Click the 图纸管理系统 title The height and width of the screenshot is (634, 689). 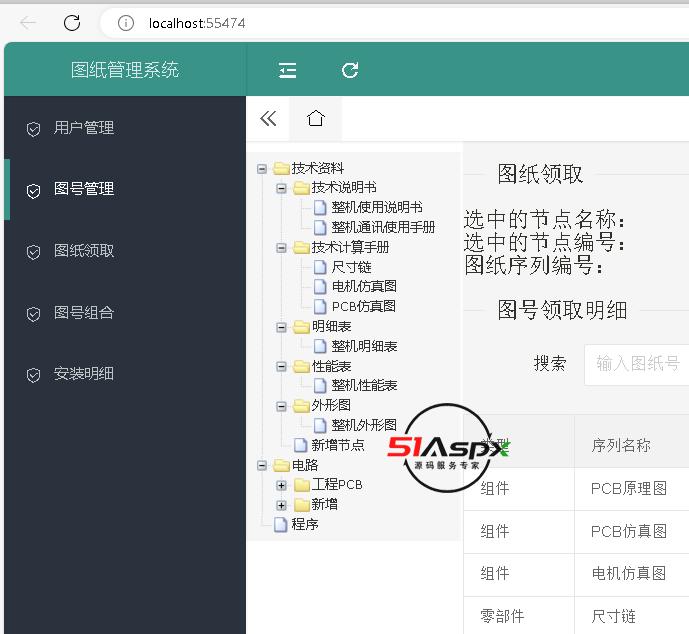125,70
